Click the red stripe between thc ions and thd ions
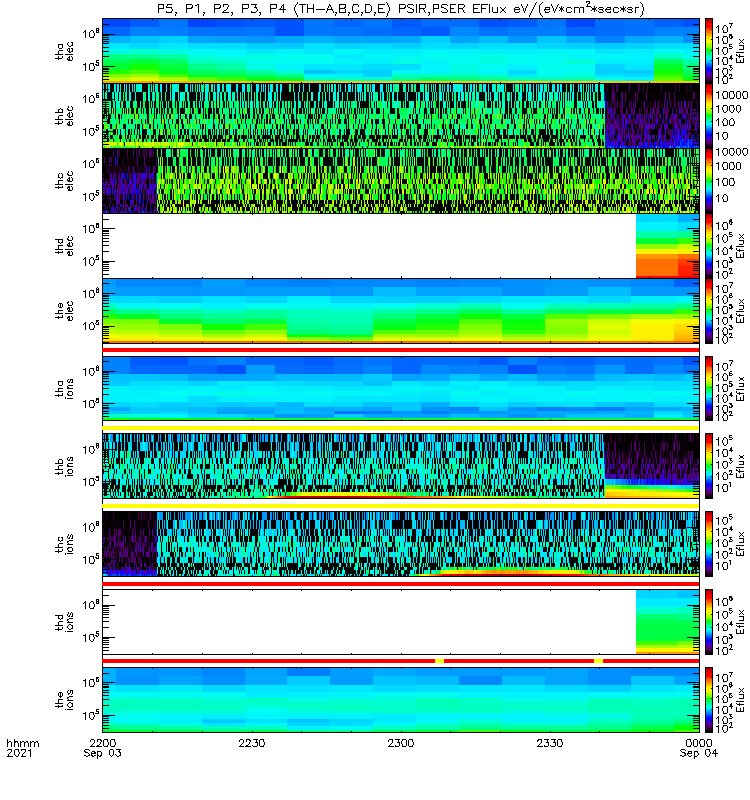 (401, 584)
